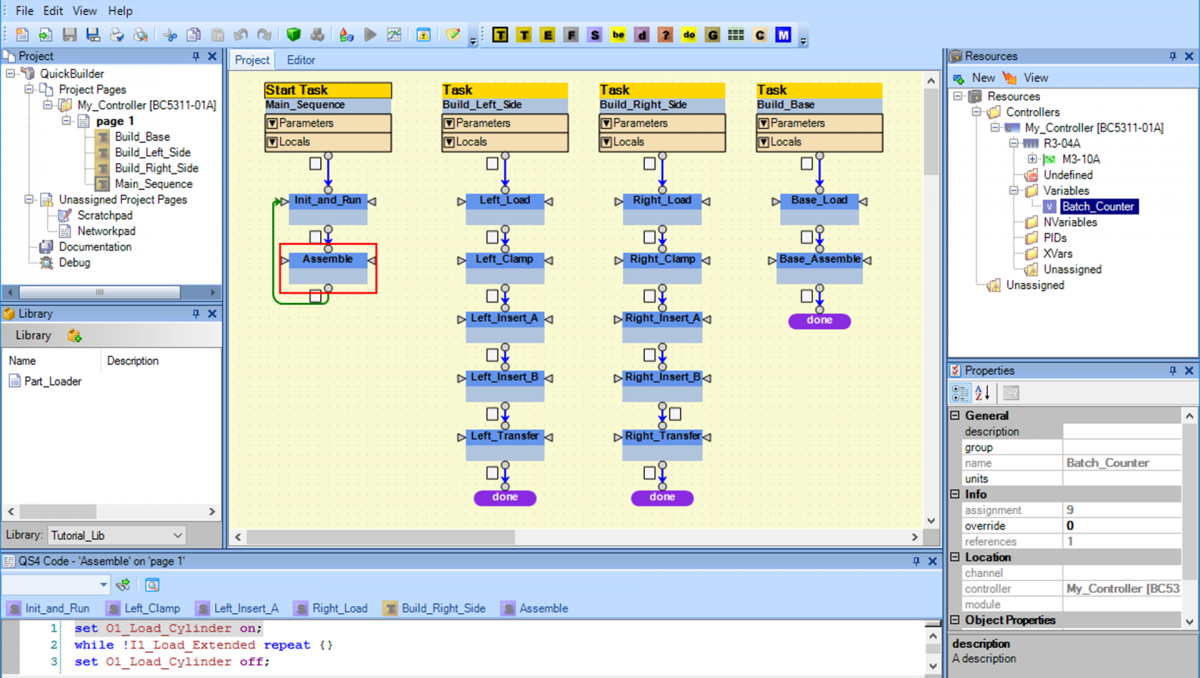Click the Library button in Library panel
This screenshot has width=1200, height=678.
(33, 336)
